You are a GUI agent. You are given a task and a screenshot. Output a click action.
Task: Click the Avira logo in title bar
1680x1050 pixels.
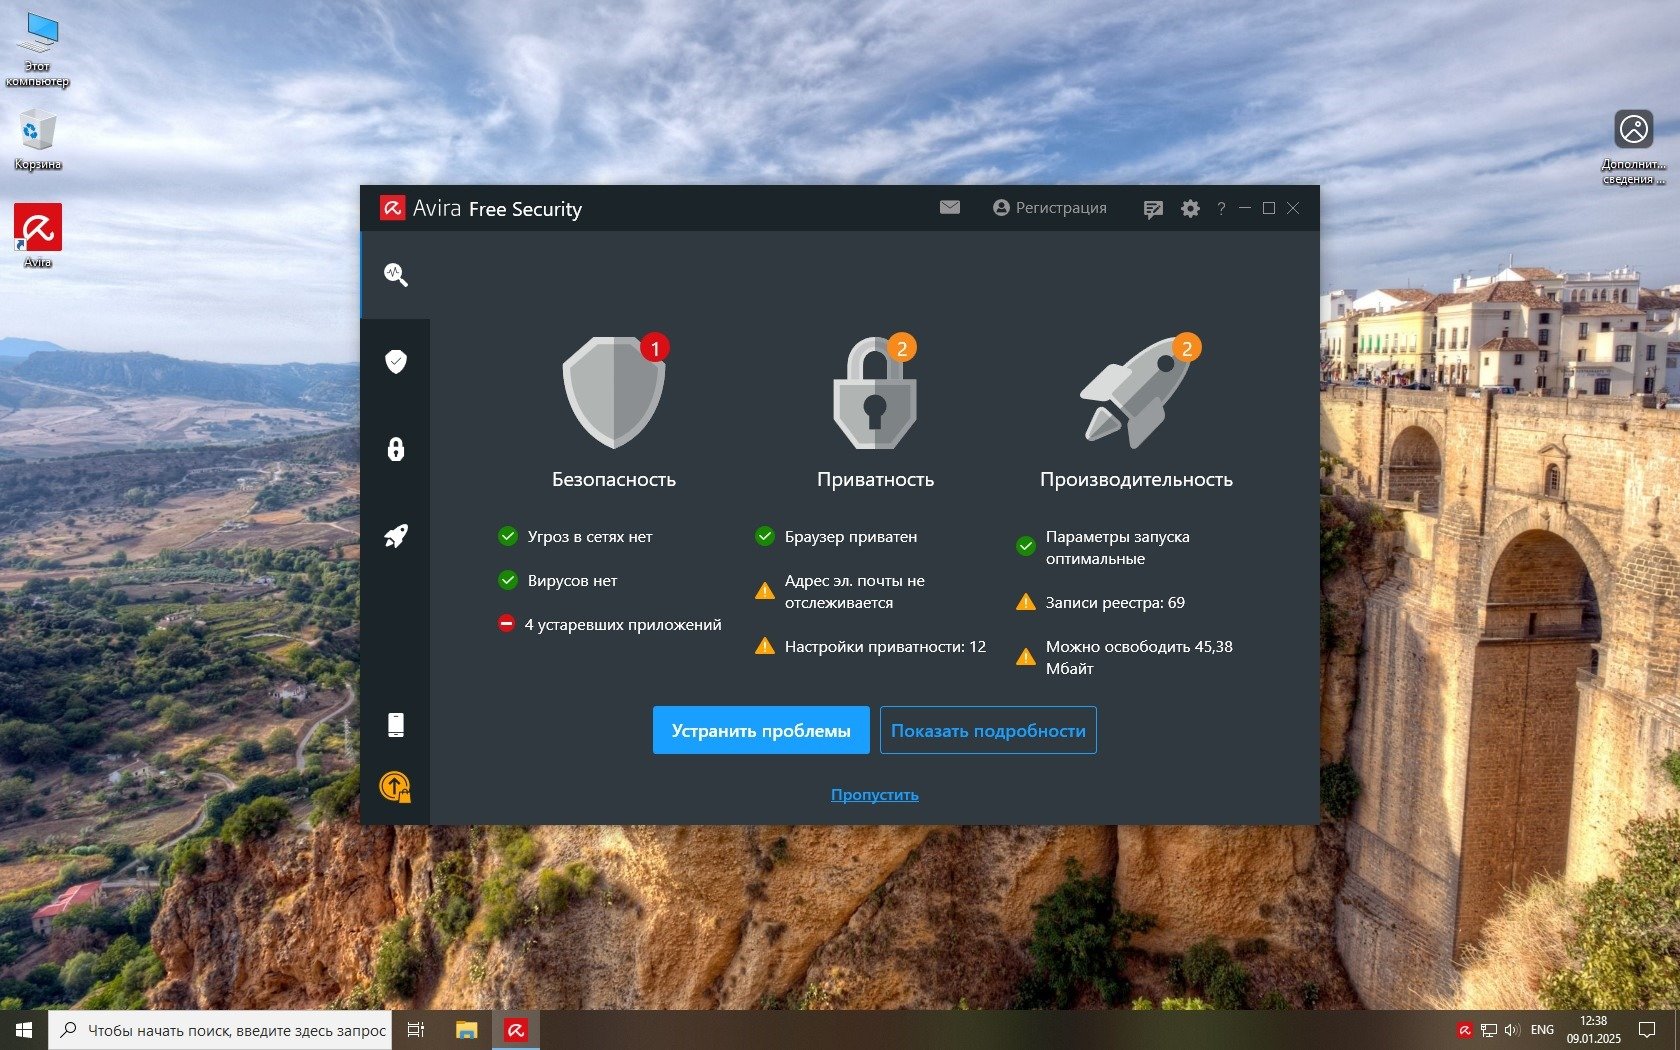pos(392,208)
